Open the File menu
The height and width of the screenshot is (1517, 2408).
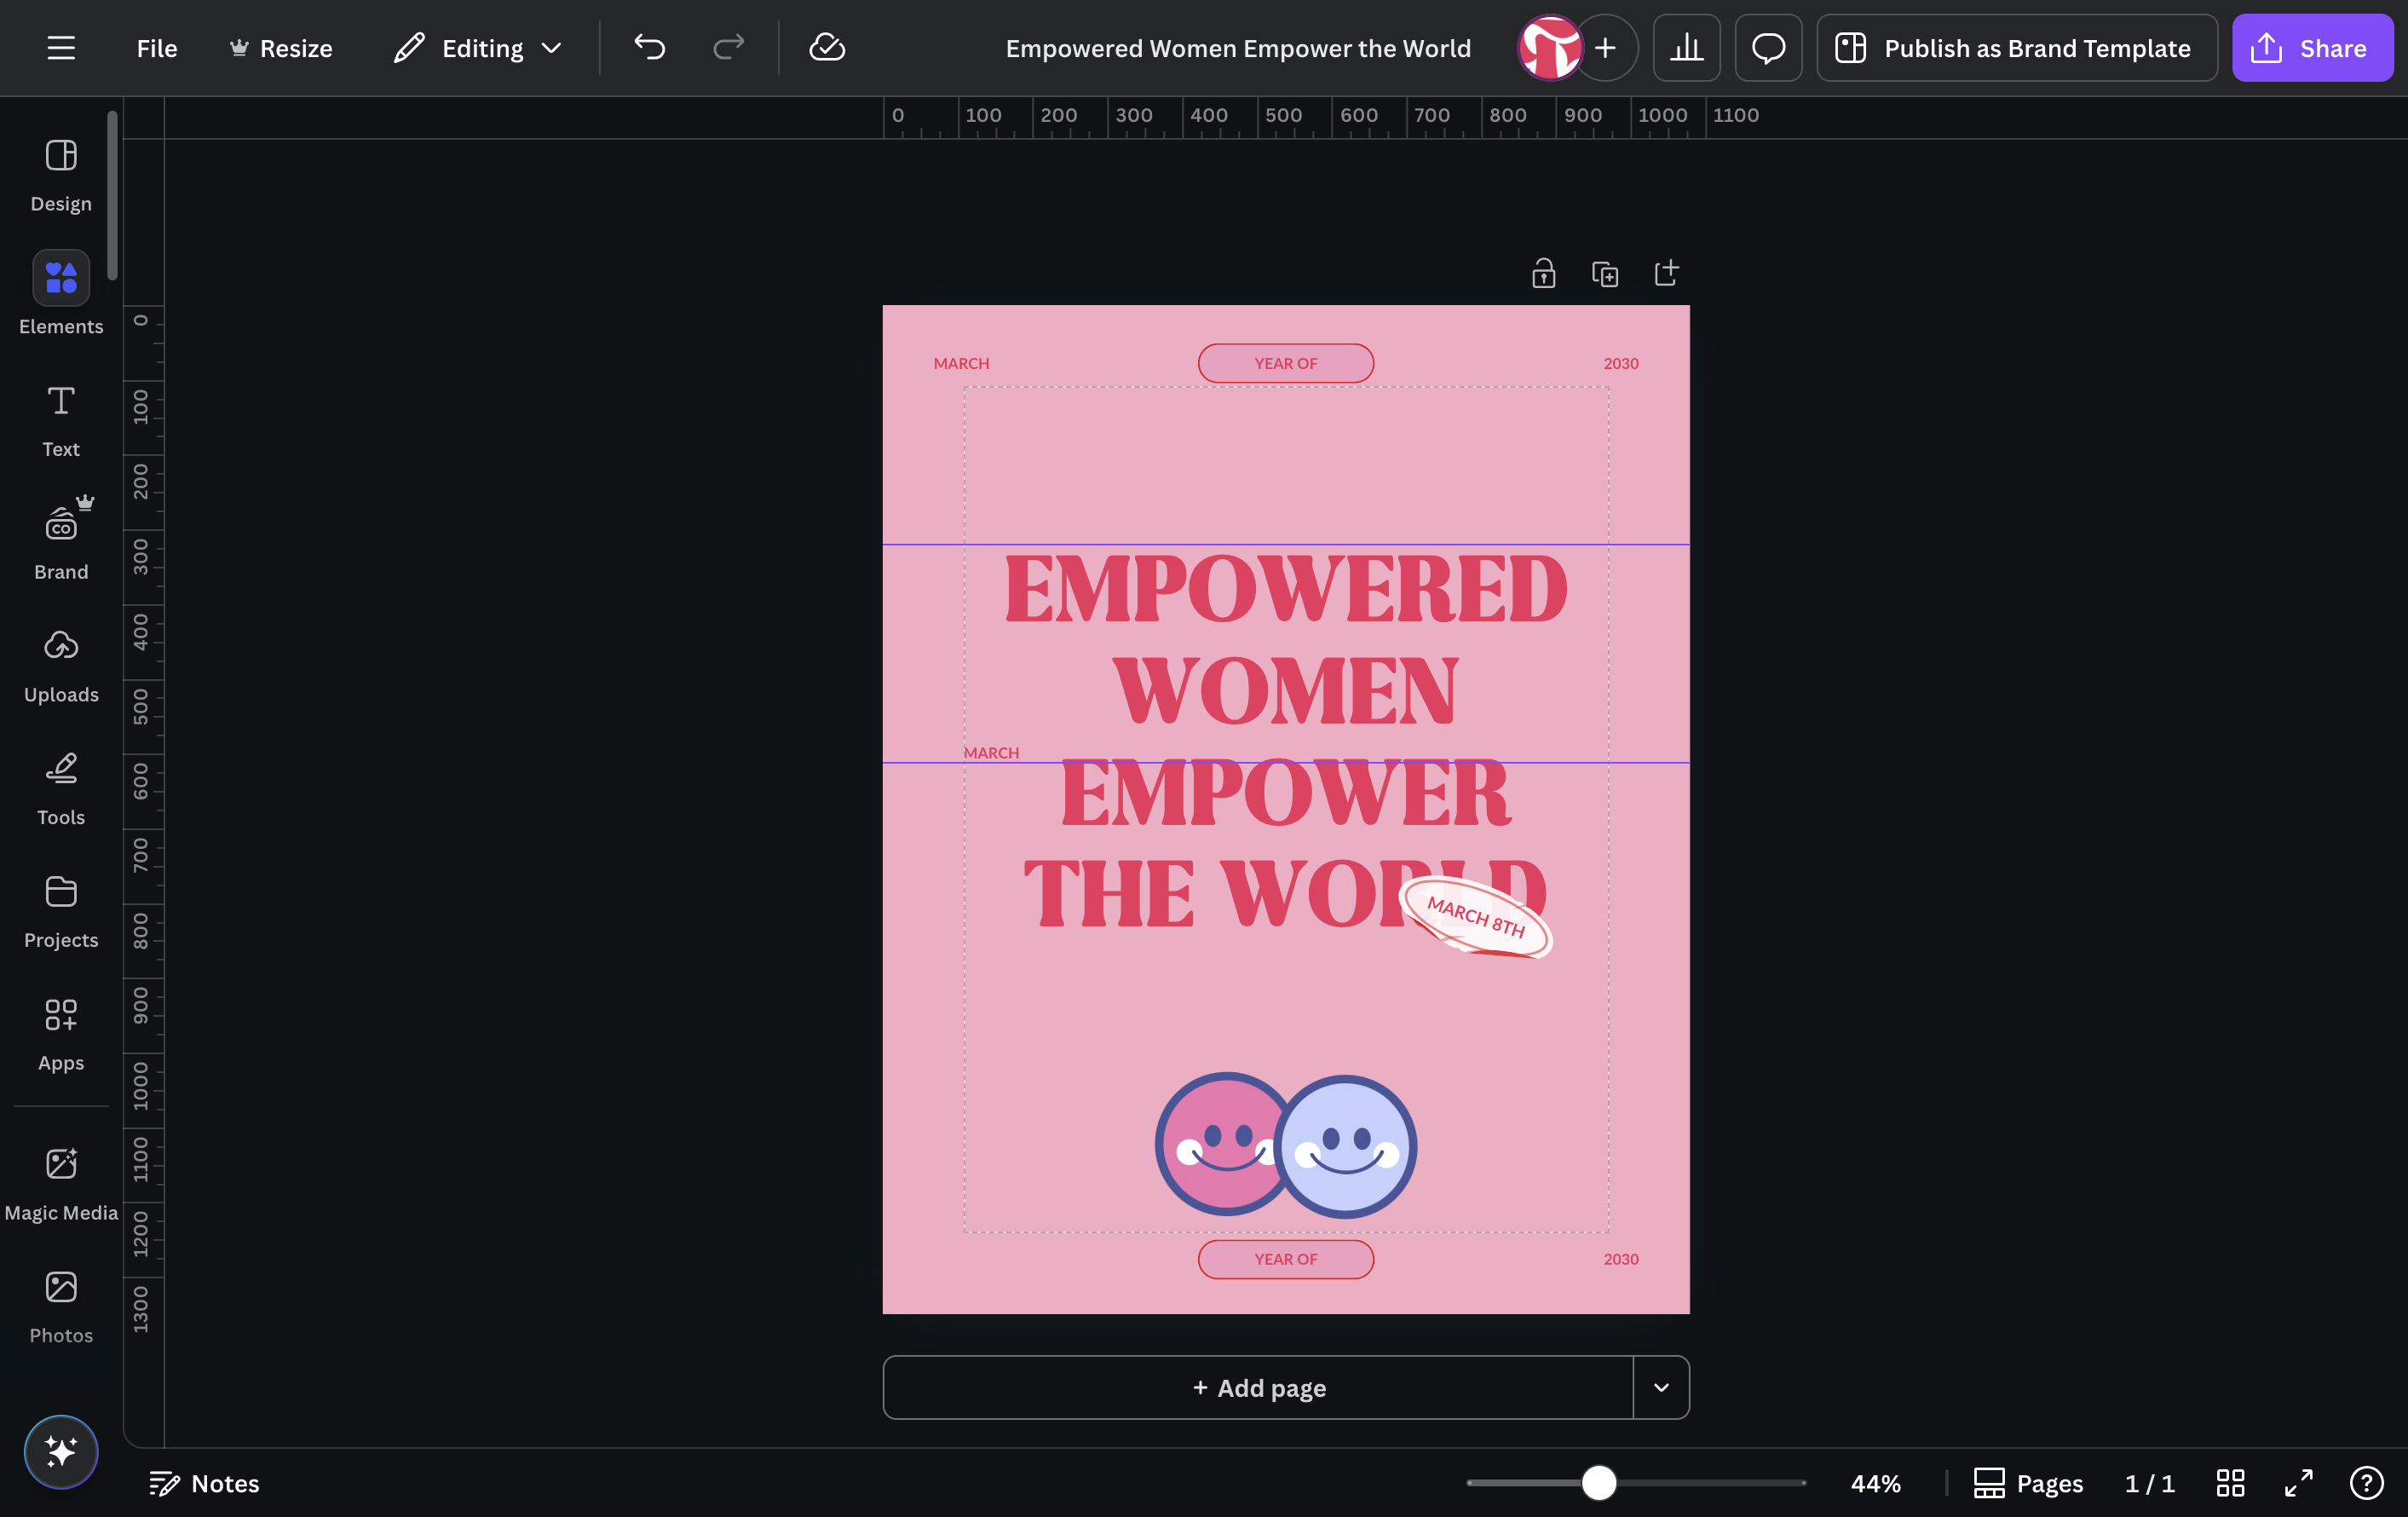click(157, 47)
